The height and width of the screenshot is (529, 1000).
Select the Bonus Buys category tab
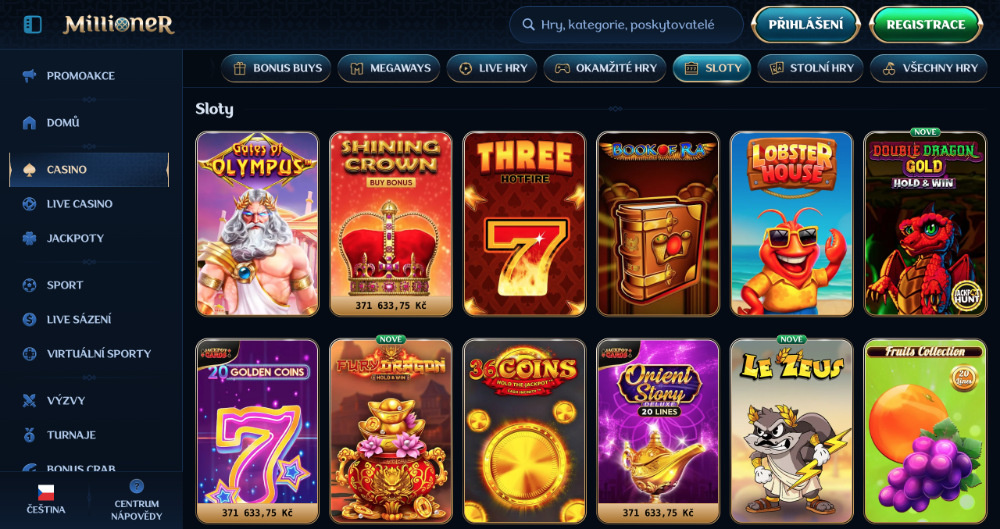[x=276, y=68]
